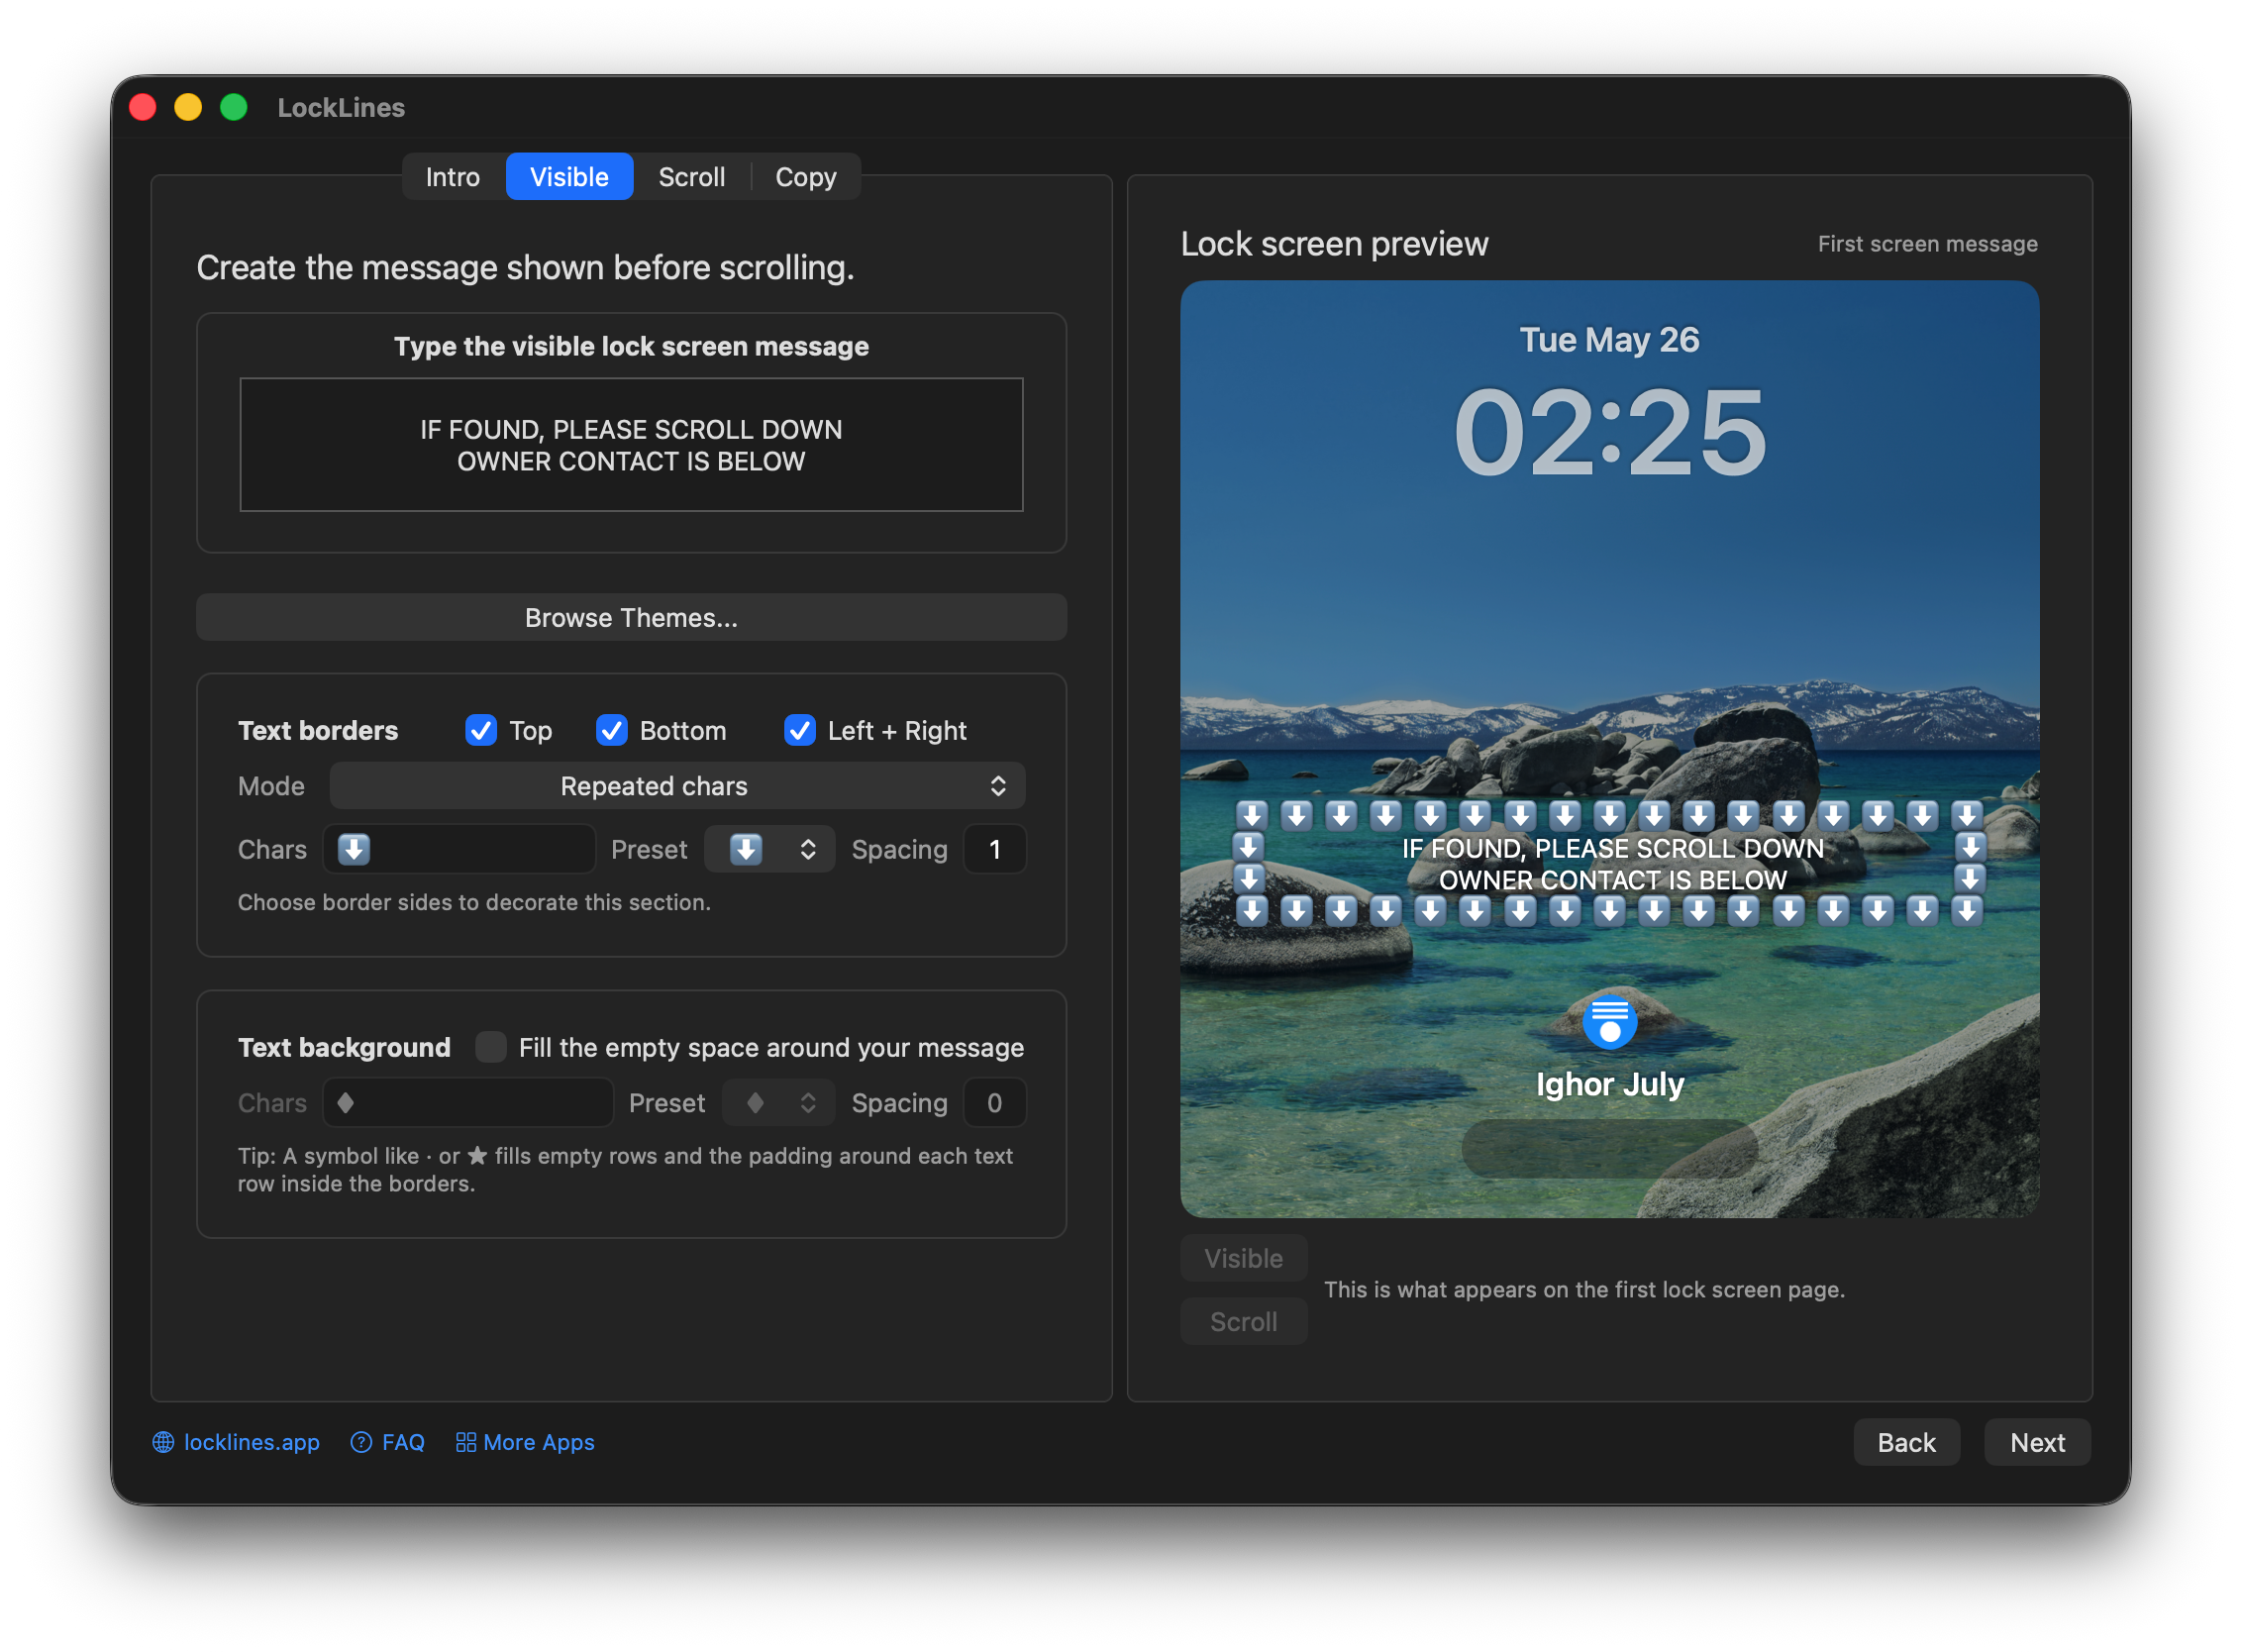2242x1652 pixels.
Task: Click the Back button
Action: (x=1906, y=1442)
